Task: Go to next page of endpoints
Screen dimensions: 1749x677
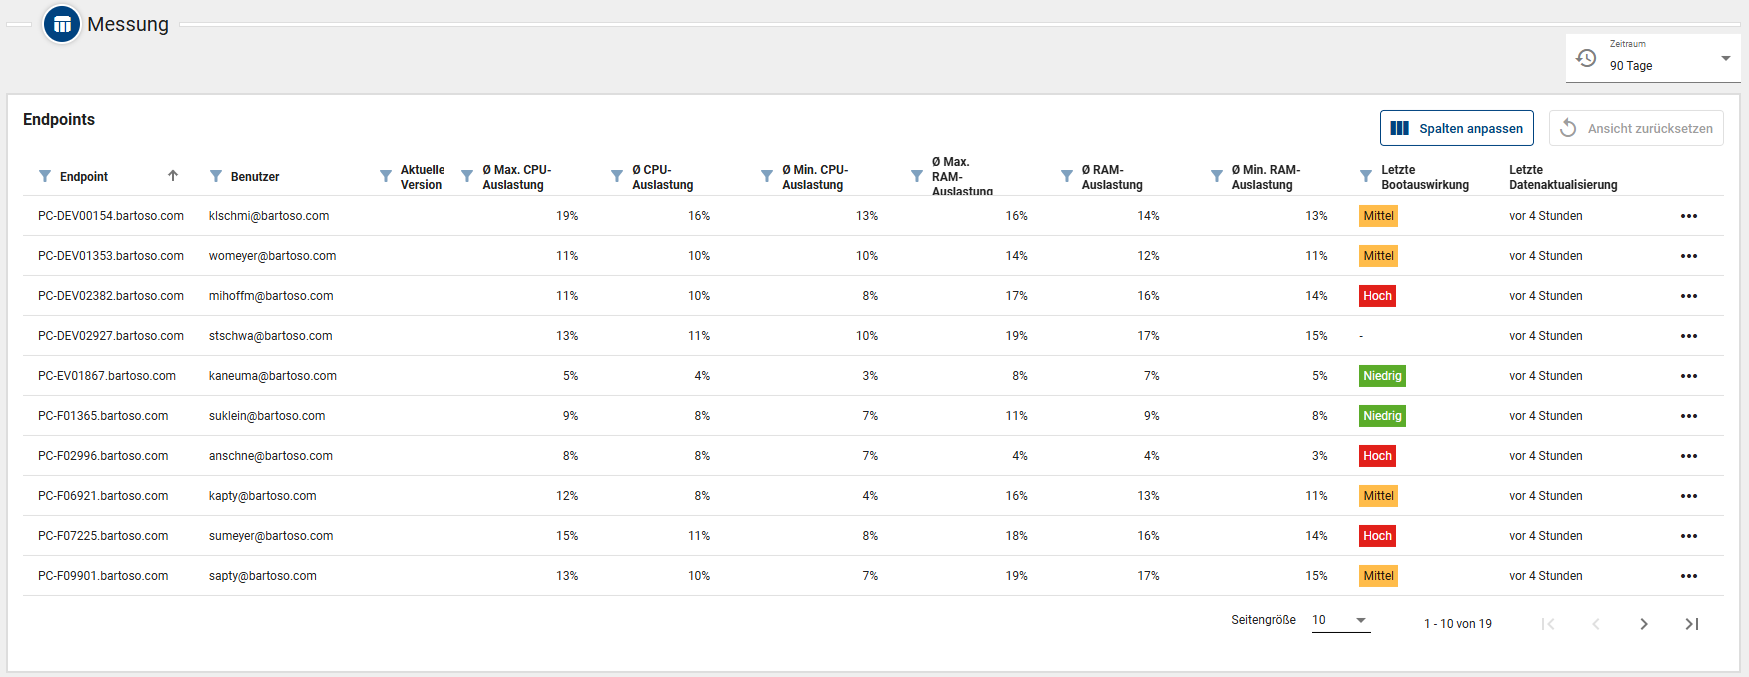Action: (x=1644, y=624)
